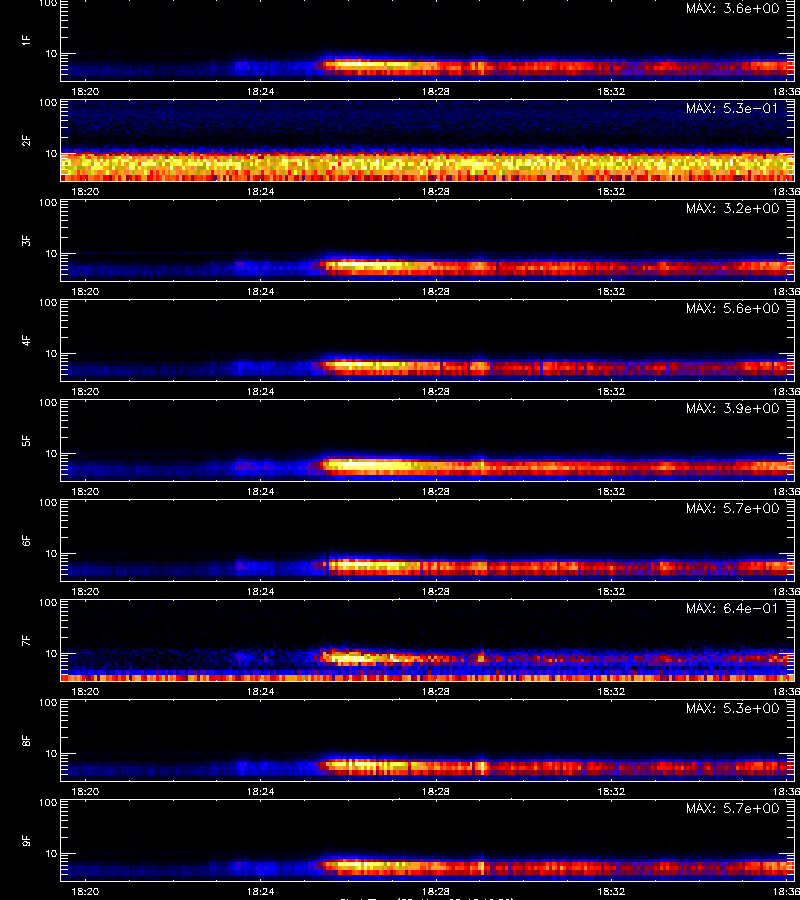Click the 'MAX: 3.6e+00' readout
This screenshot has width=800, height=900.
(733, 9)
